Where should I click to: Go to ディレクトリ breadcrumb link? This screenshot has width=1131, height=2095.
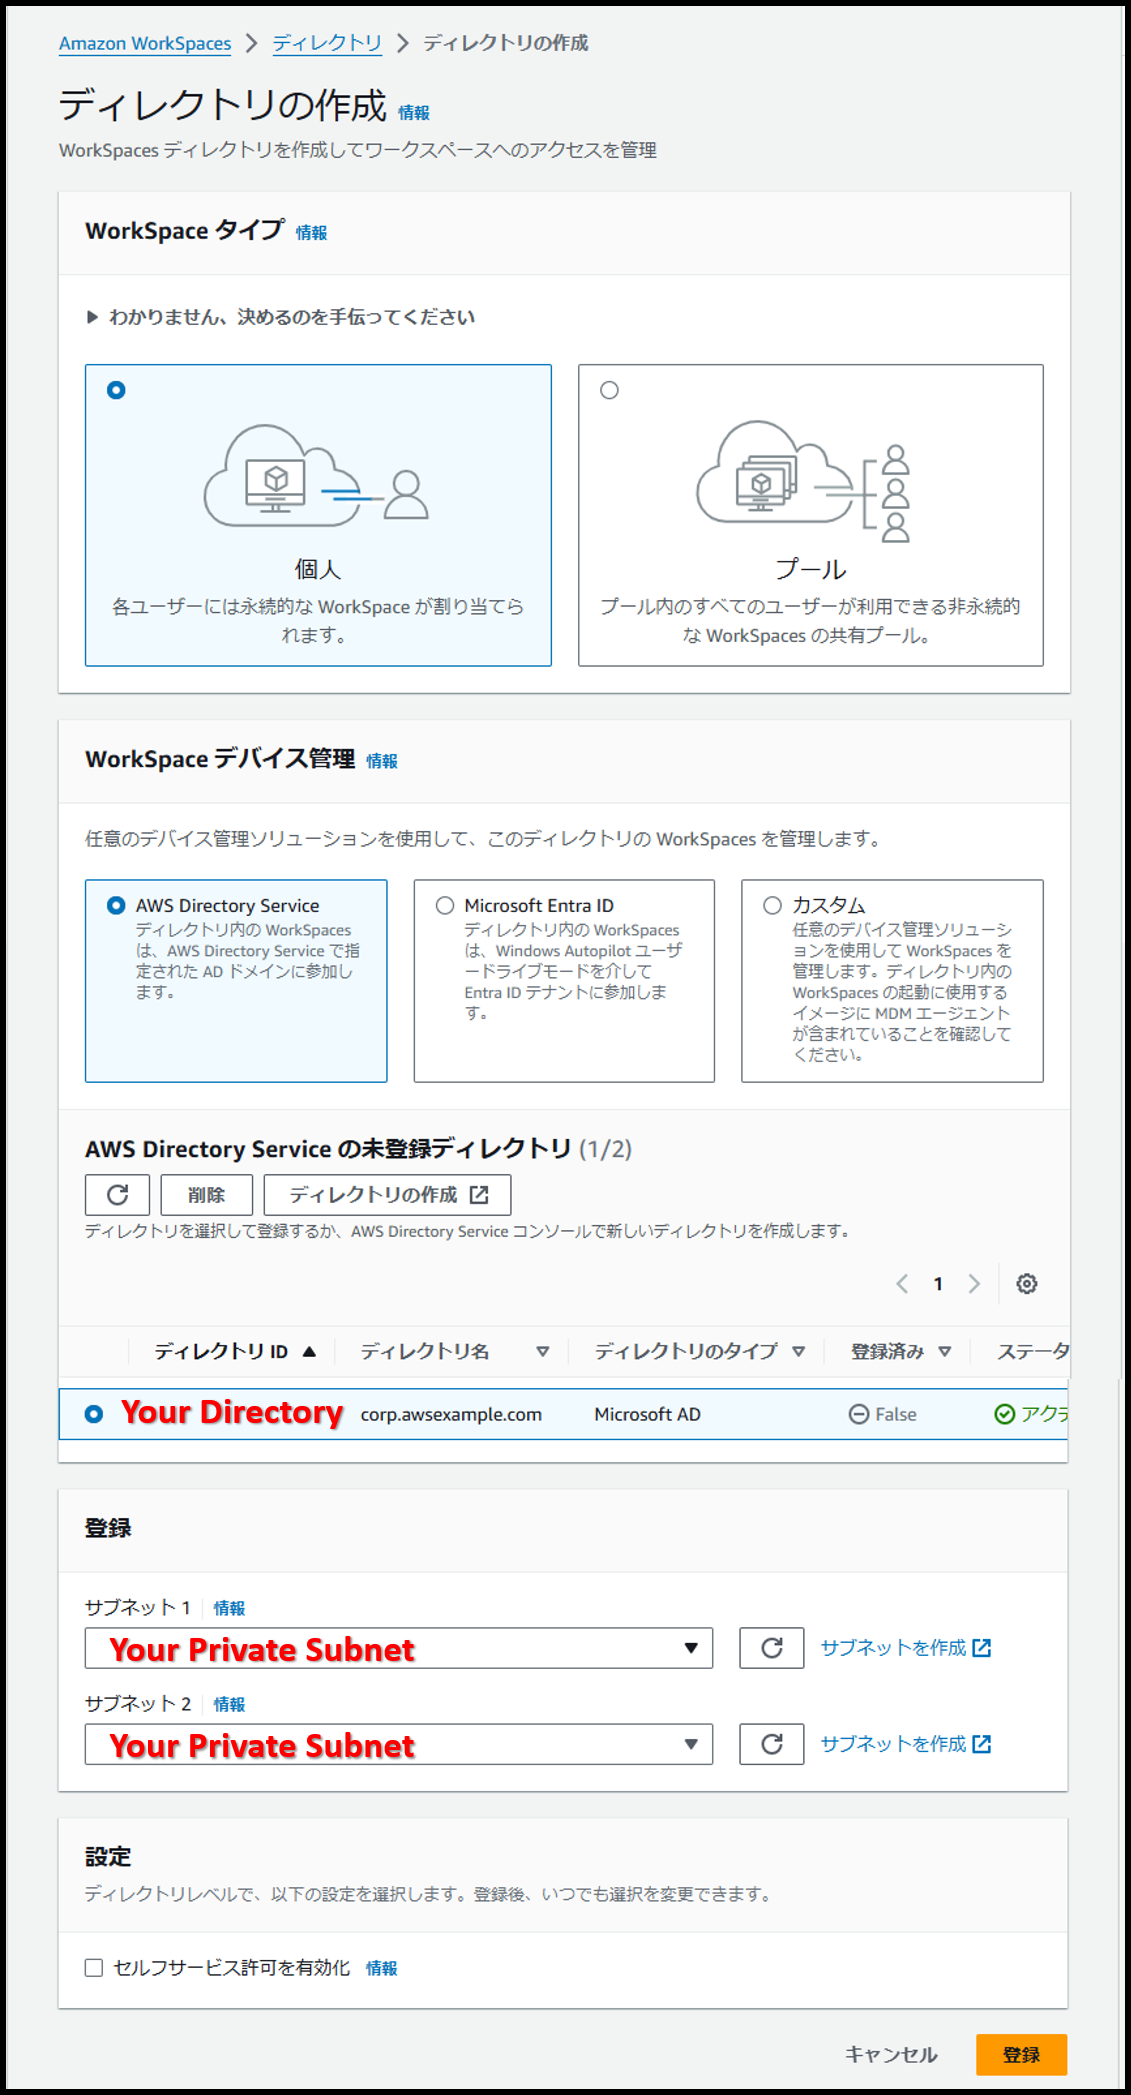click(x=327, y=43)
